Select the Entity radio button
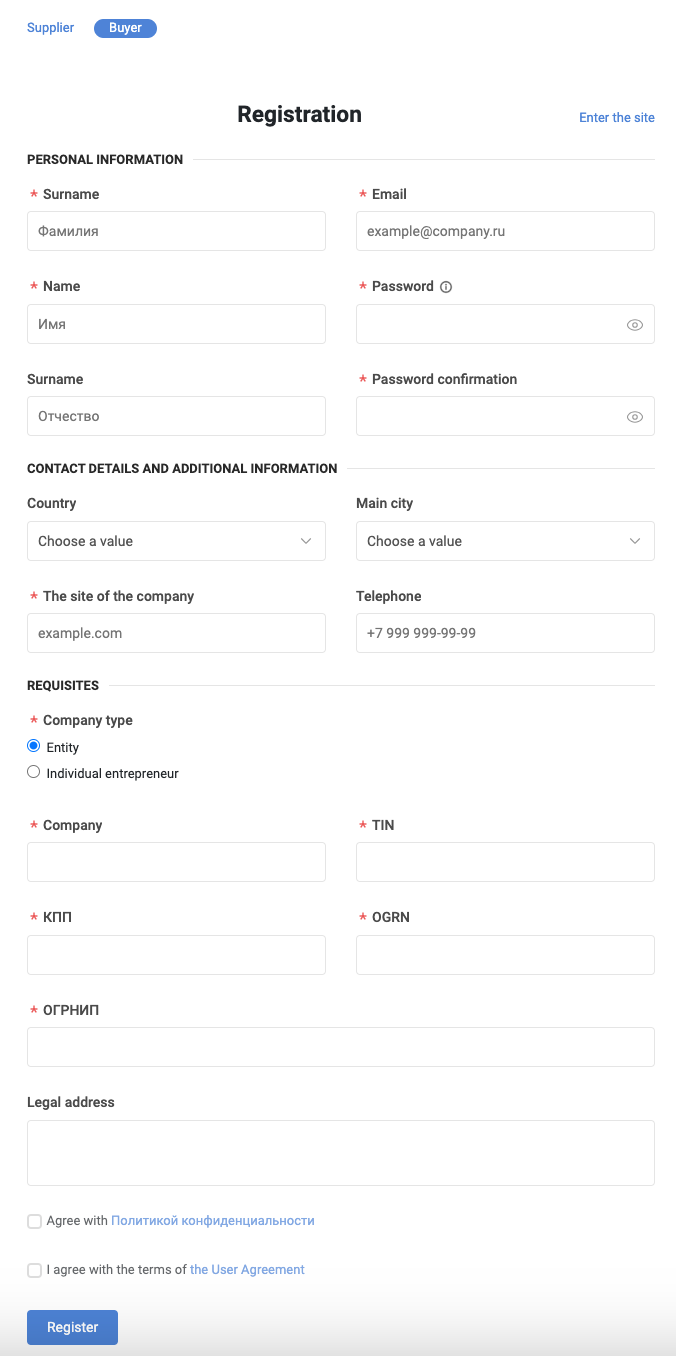 pos(34,746)
